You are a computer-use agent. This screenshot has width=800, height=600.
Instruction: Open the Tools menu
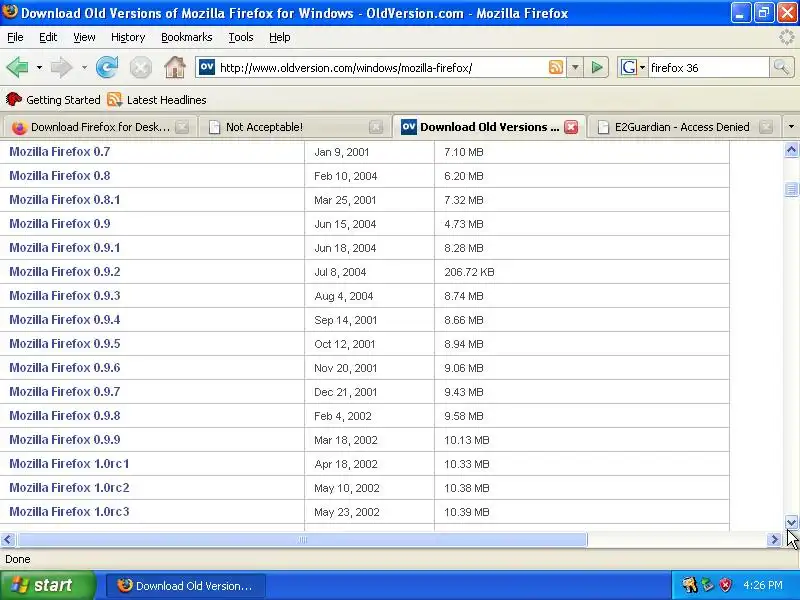(x=241, y=37)
